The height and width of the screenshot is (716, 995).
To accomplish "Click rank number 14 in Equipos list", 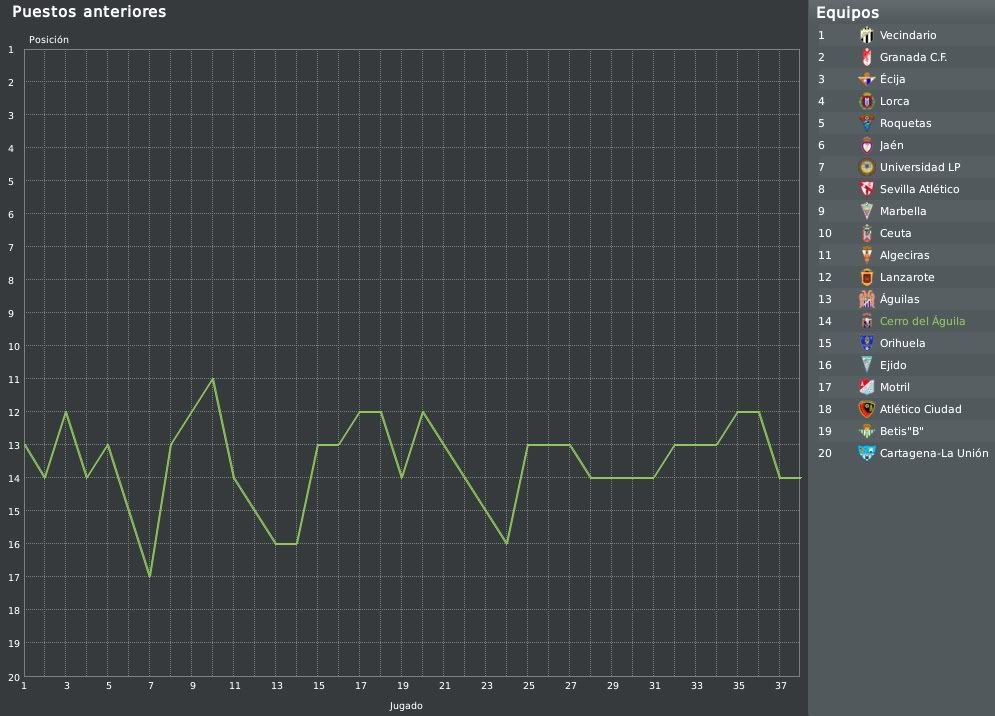I will [x=824, y=321].
